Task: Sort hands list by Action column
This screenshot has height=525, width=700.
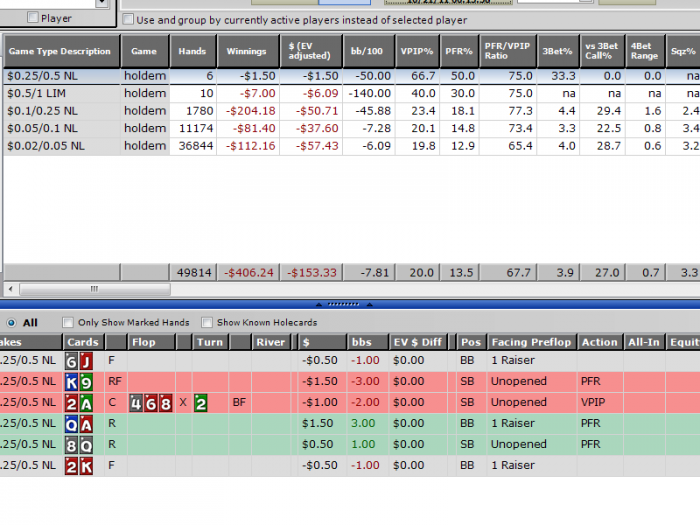Action: coord(600,342)
